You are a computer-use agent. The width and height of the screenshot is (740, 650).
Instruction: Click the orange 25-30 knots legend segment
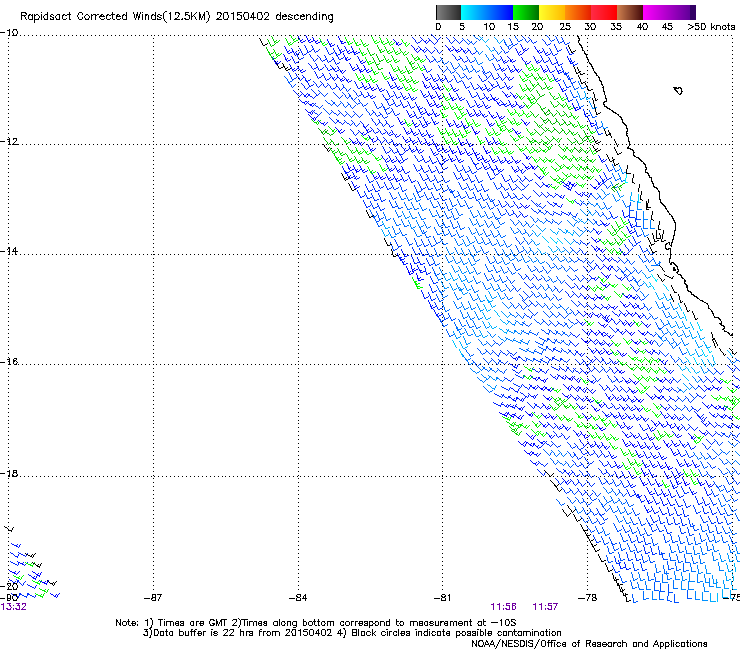[x=578, y=12]
